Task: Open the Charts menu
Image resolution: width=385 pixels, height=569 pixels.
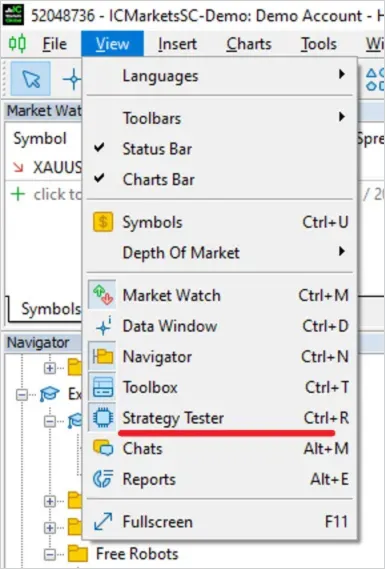Action: [x=249, y=44]
